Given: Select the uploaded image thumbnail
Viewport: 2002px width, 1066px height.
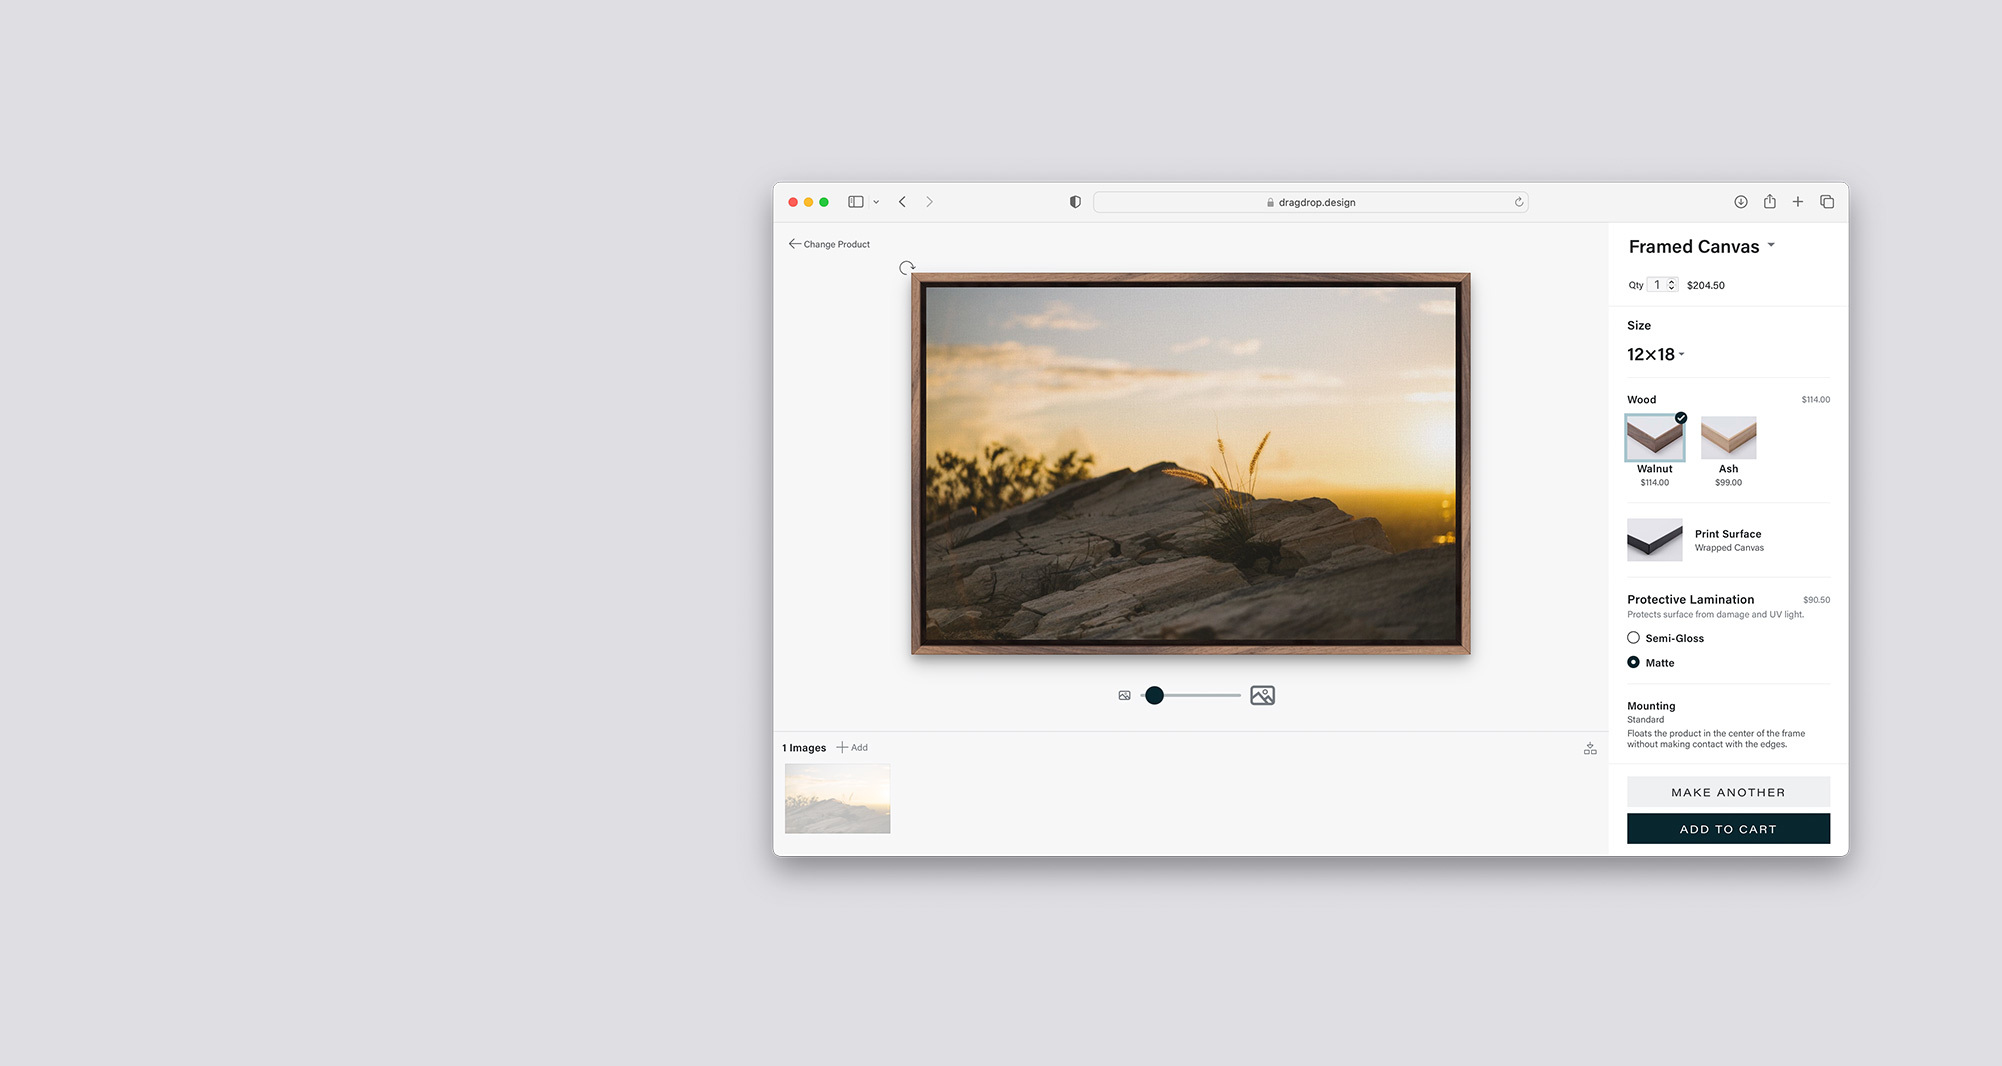Looking at the screenshot, I should [x=837, y=799].
